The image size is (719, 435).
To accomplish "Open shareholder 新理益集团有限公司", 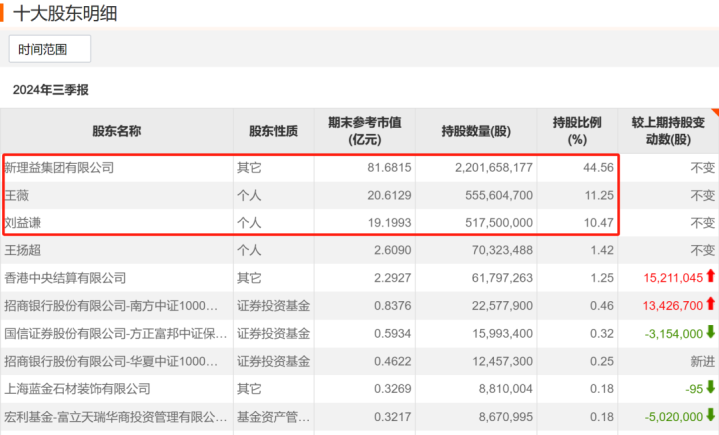I will [59, 168].
